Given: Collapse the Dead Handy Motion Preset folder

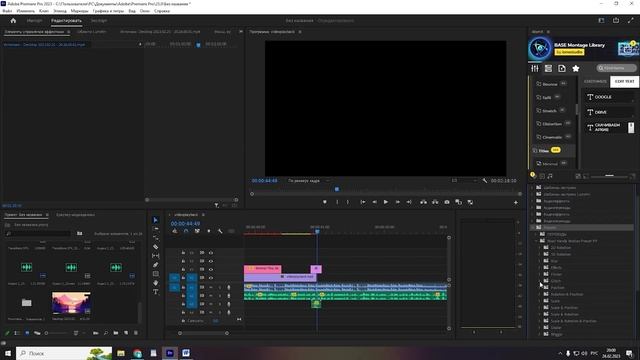Looking at the screenshot, I should [x=536, y=241].
